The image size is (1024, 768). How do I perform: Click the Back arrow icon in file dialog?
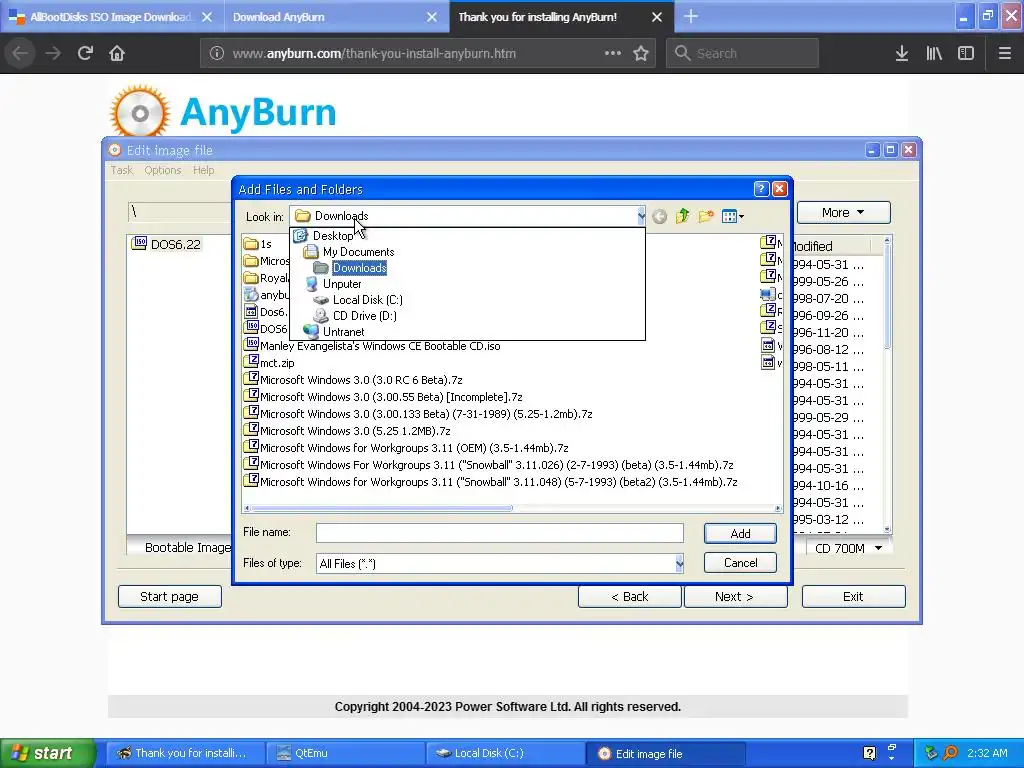pos(660,216)
